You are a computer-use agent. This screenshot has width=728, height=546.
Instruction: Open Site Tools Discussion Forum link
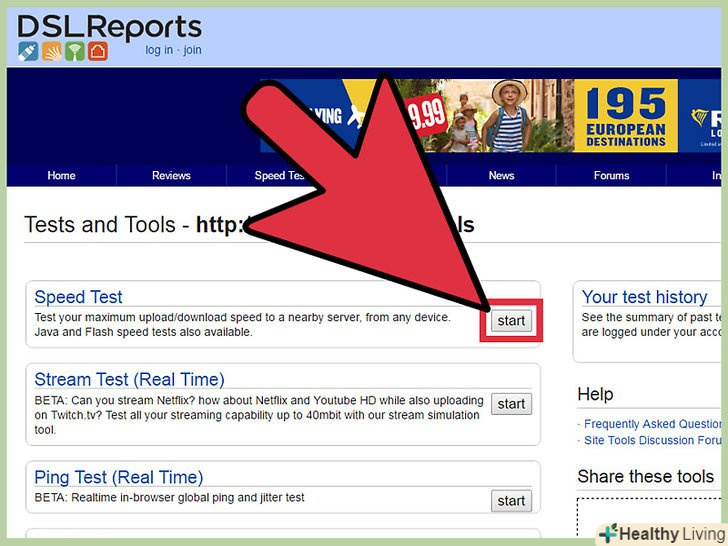(x=652, y=440)
